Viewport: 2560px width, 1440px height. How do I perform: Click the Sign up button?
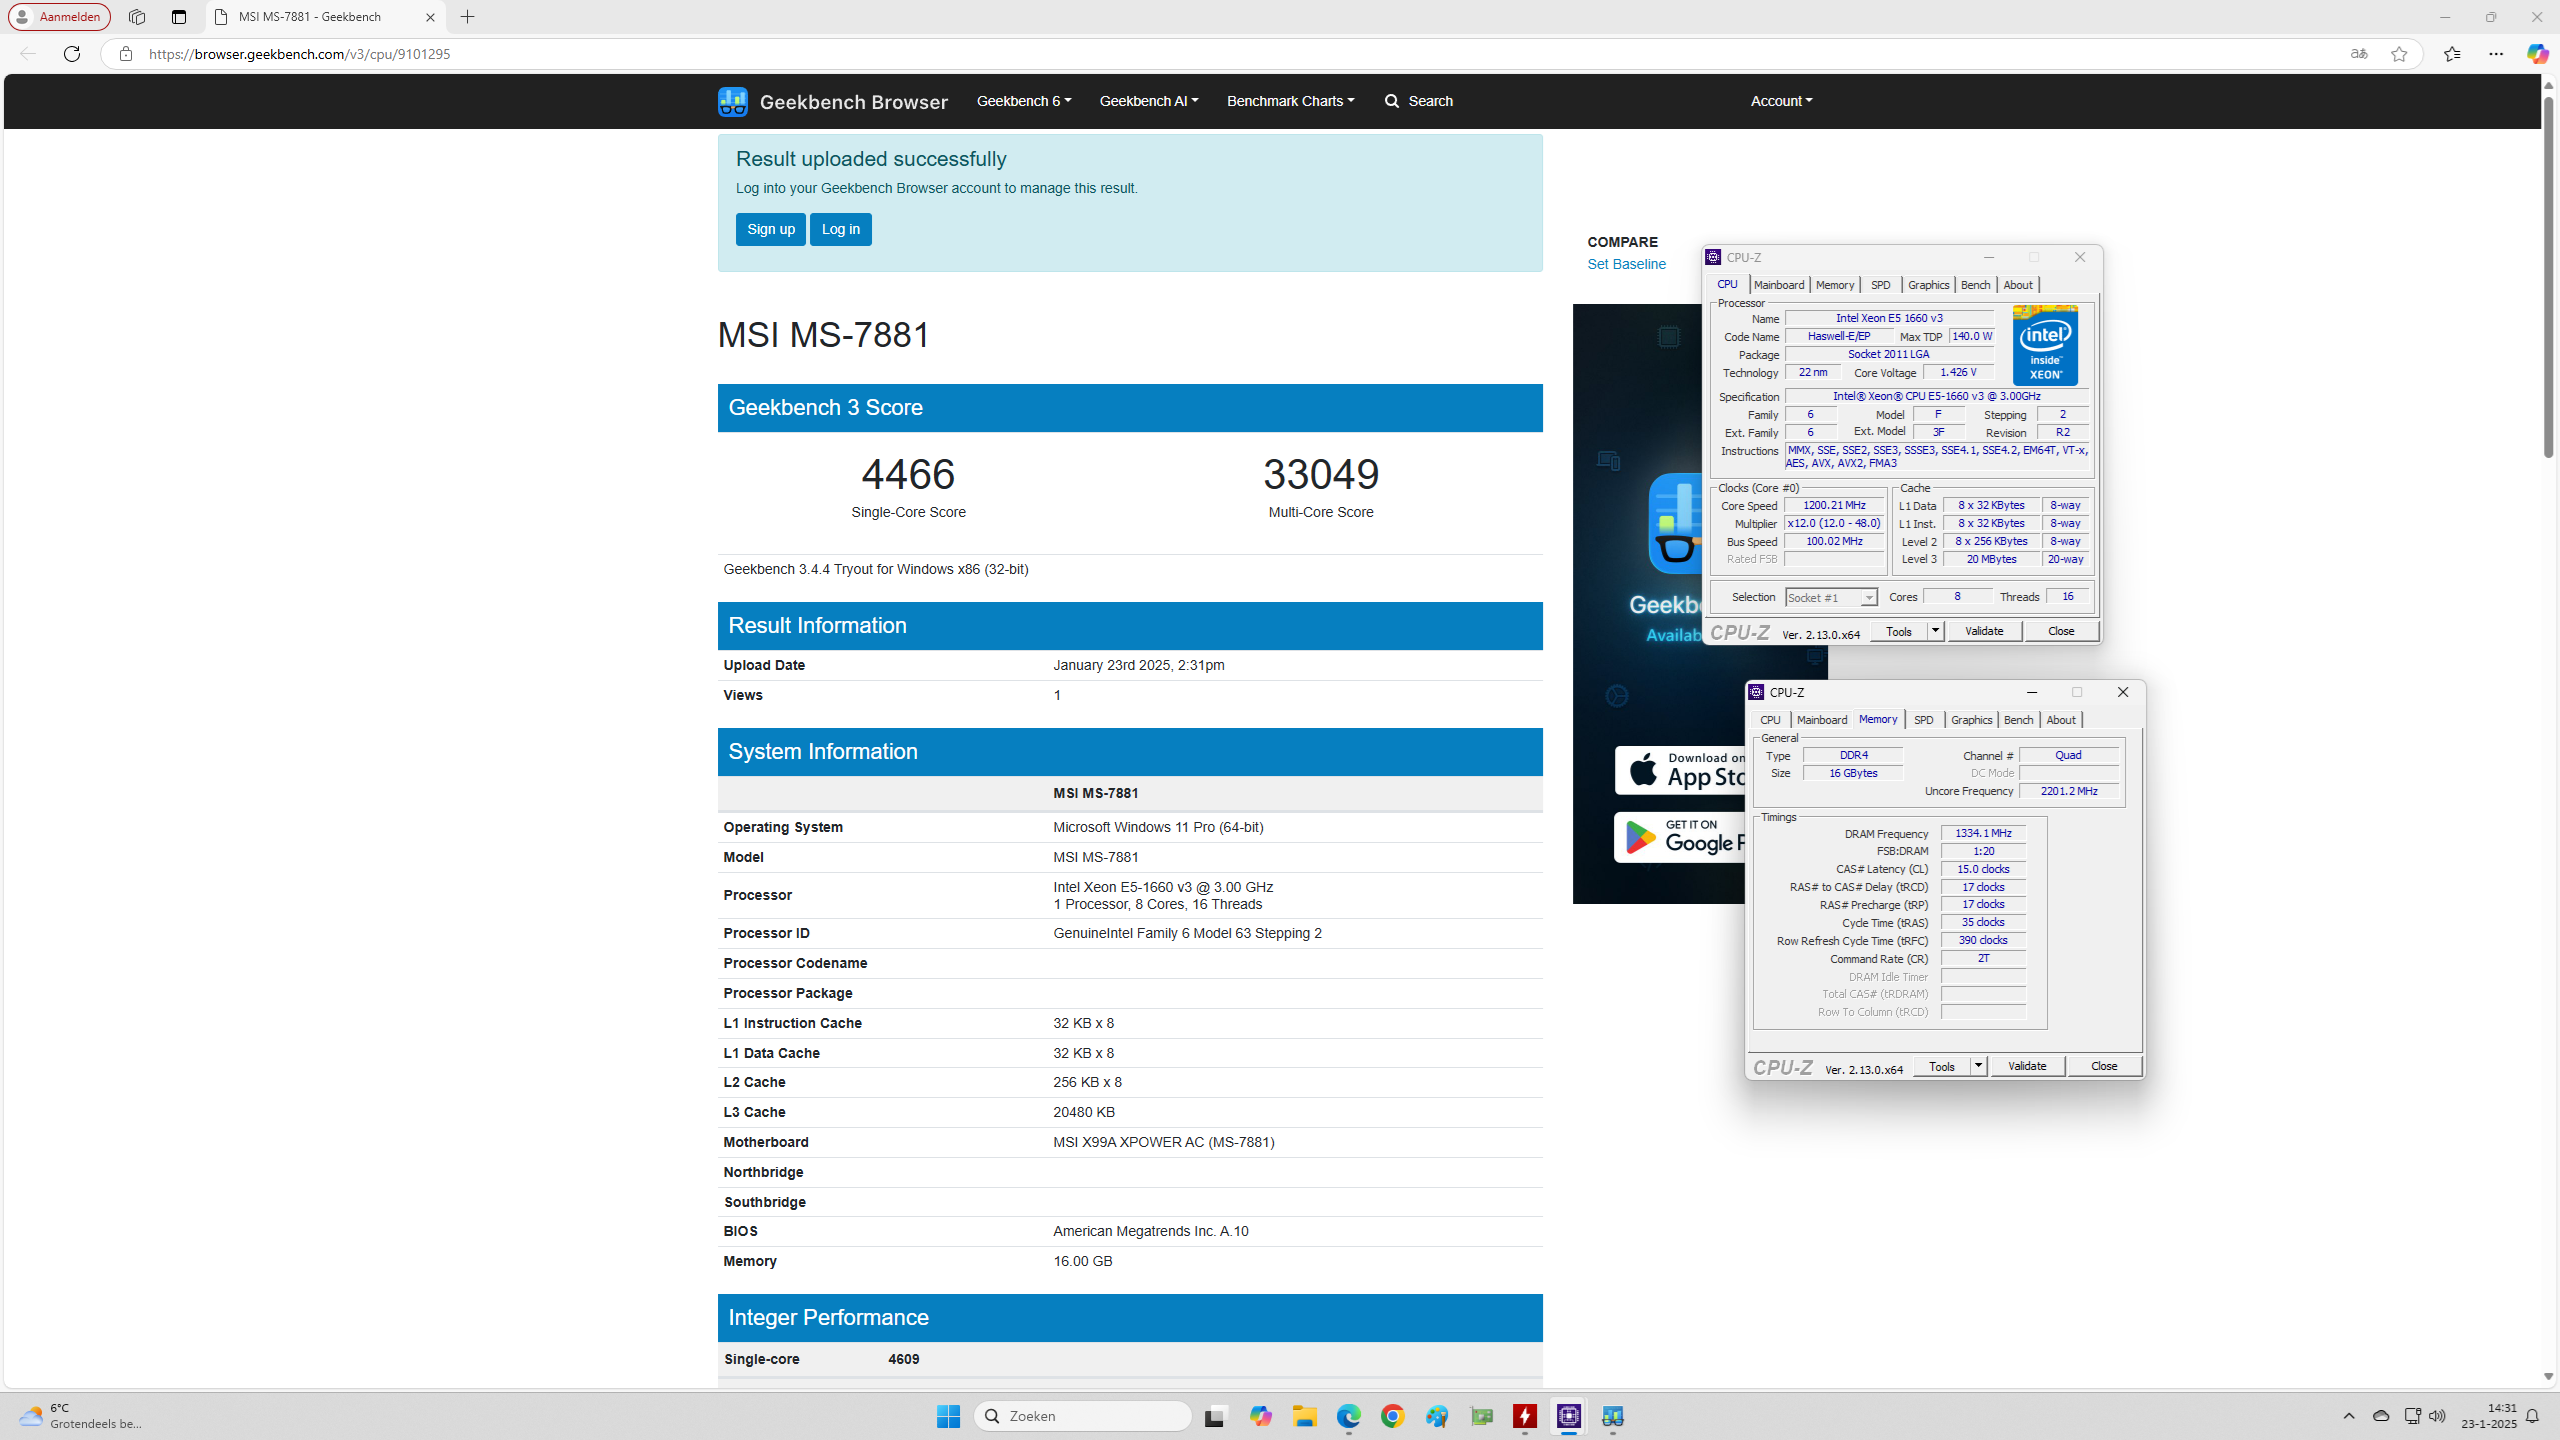click(x=771, y=229)
